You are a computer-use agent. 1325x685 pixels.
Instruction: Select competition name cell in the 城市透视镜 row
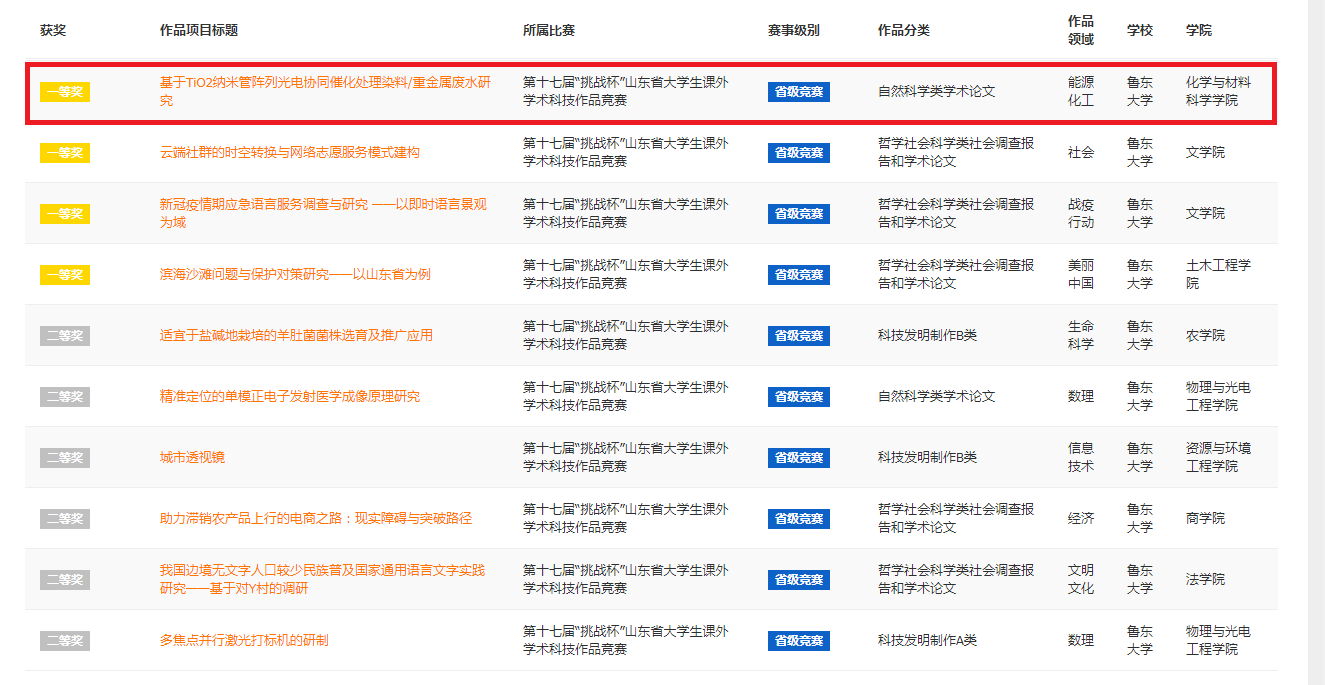626,457
